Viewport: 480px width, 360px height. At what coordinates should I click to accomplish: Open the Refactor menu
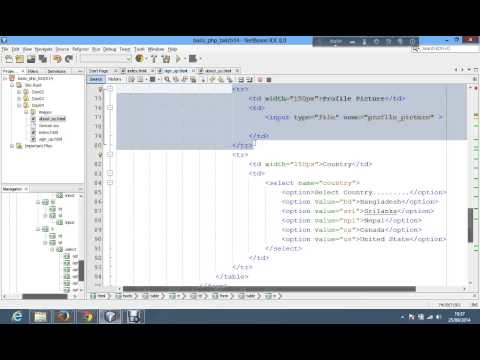pyautogui.click(x=81, y=49)
